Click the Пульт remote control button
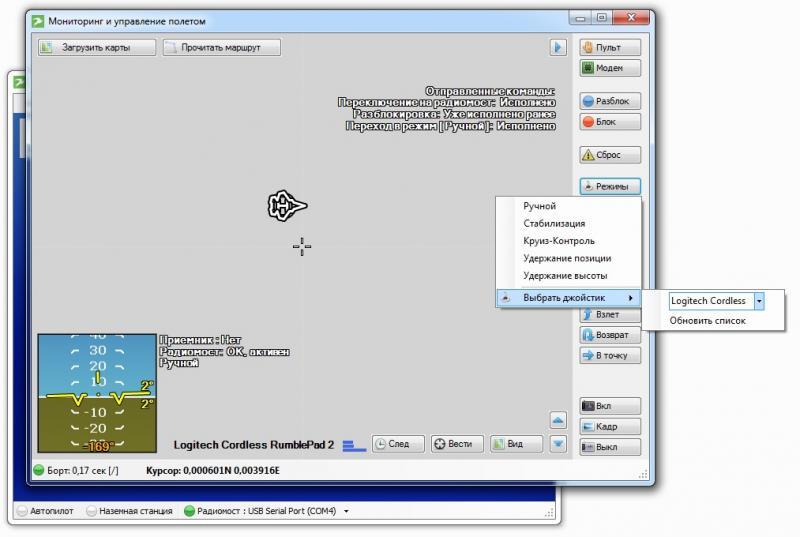Viewport: 800px width, 537px height. pos(609,47)
